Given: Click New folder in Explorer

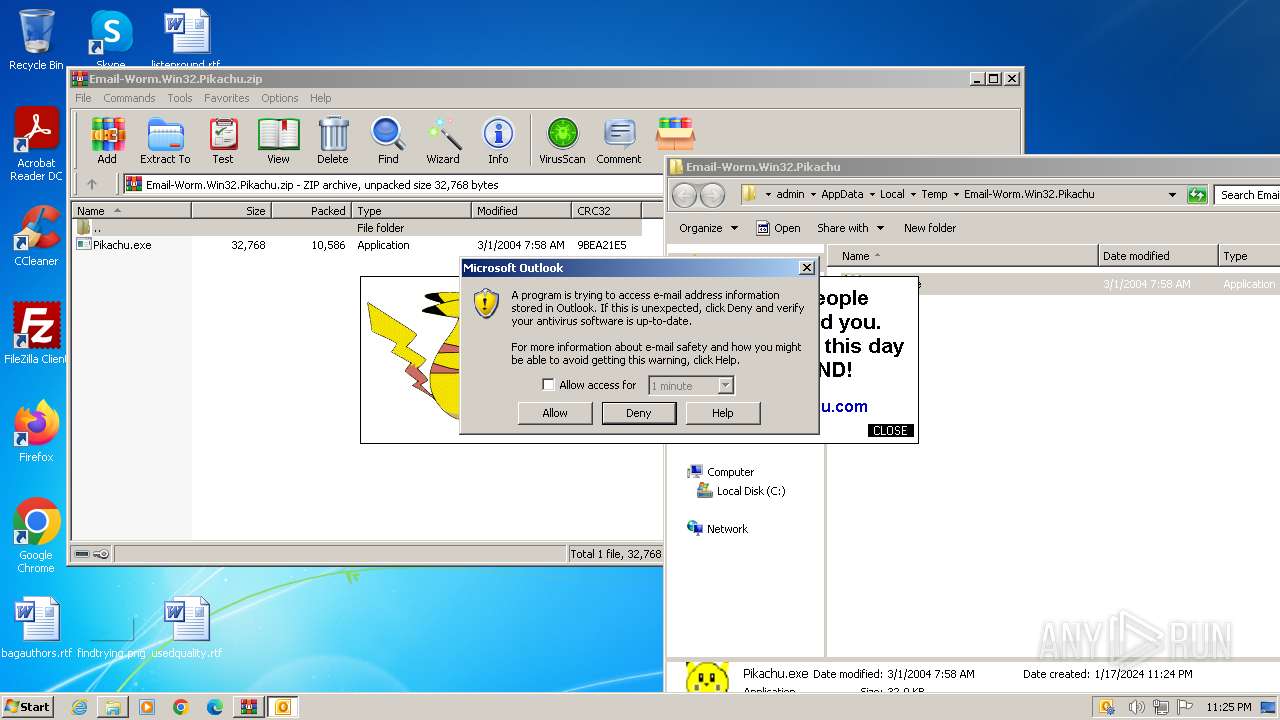Looking at the screenshot, I should 930,228.
